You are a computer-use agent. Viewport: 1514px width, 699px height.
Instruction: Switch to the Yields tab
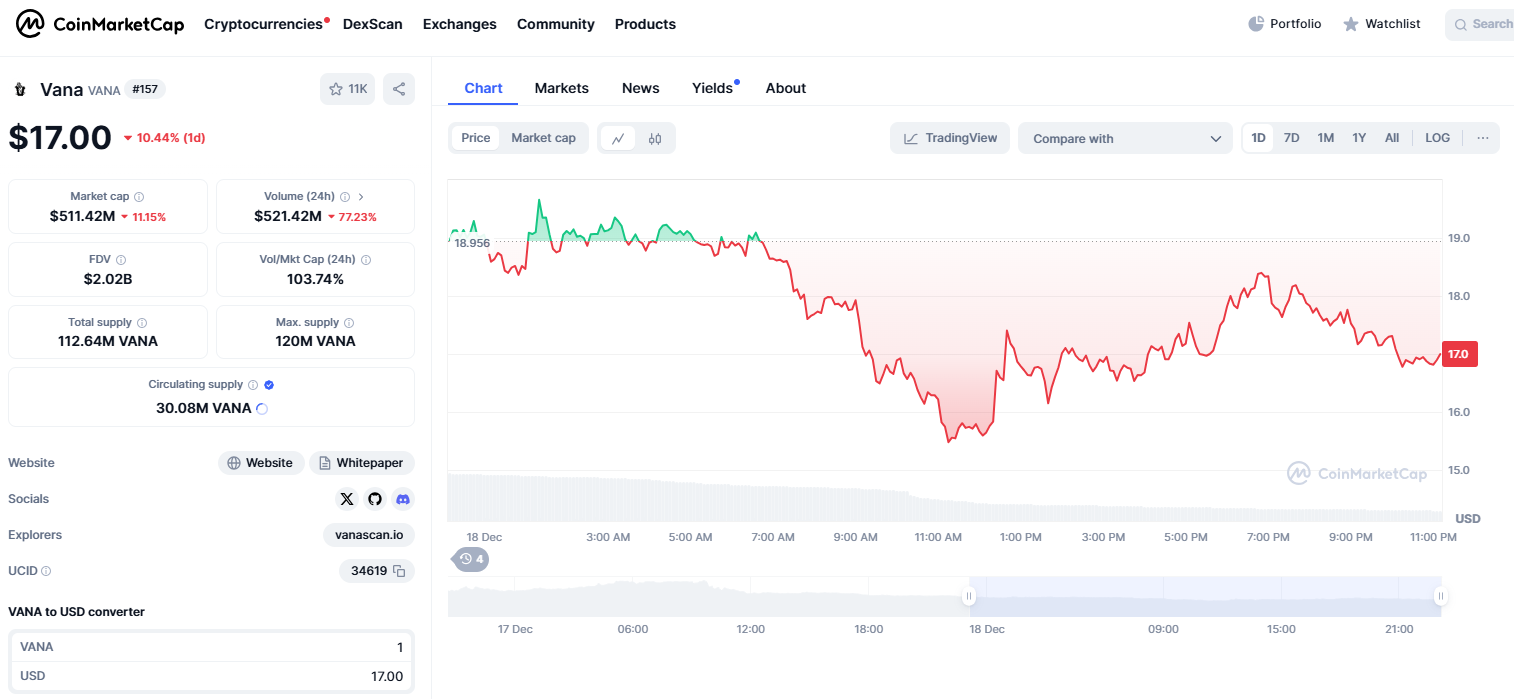point(713,88)
